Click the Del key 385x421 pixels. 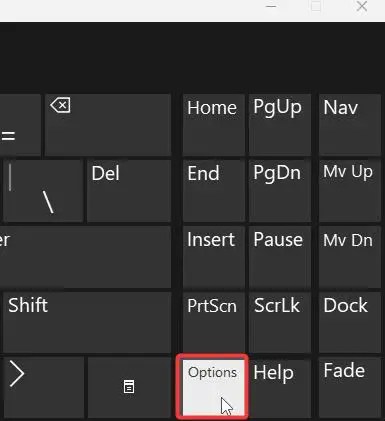[129, 191]
